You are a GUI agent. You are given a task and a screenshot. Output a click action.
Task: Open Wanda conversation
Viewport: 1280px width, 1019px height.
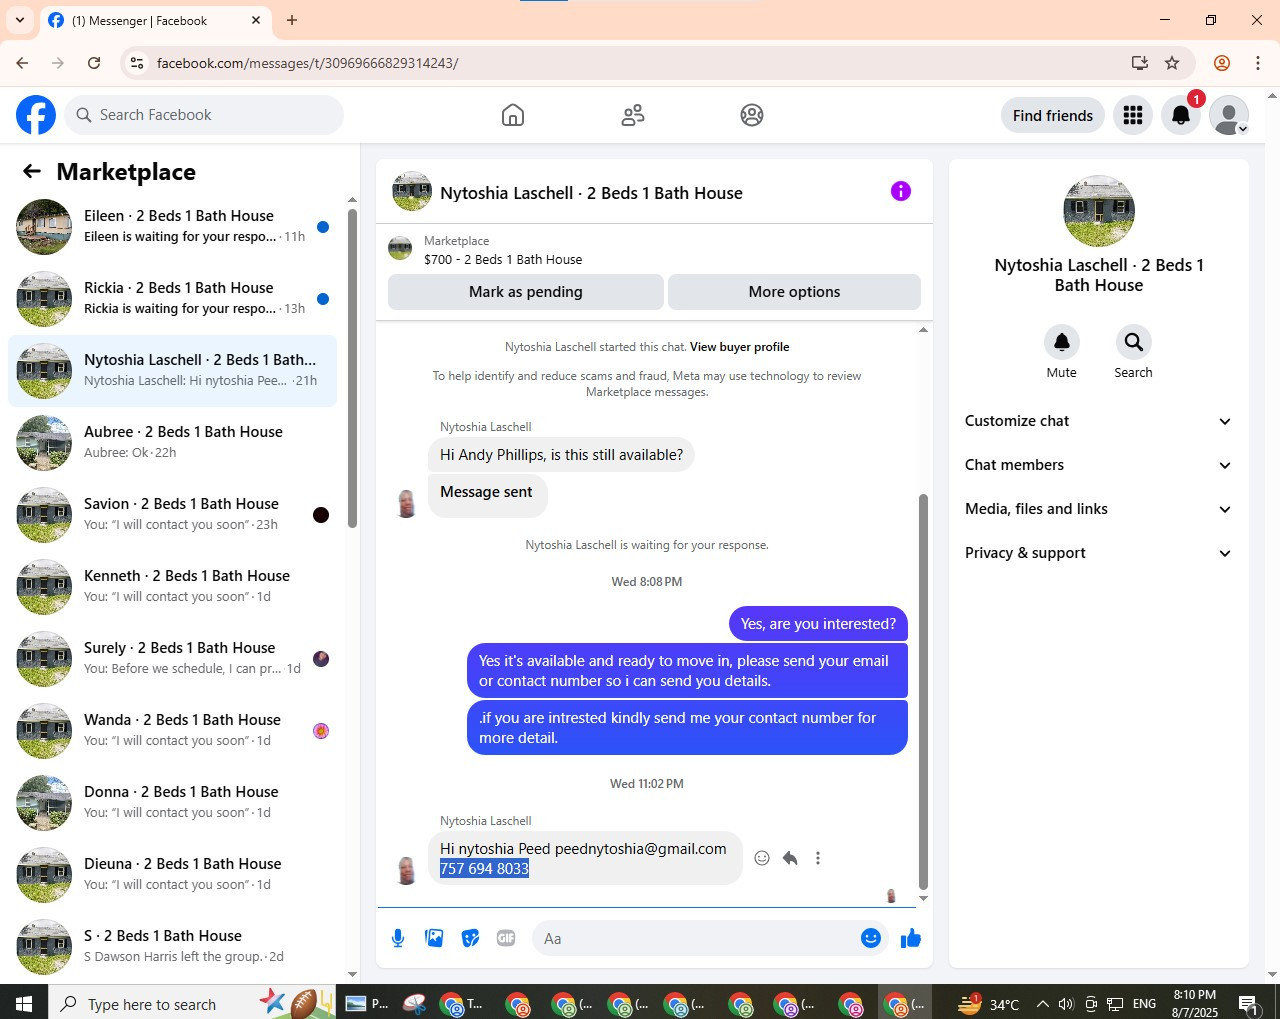[172, 731]
